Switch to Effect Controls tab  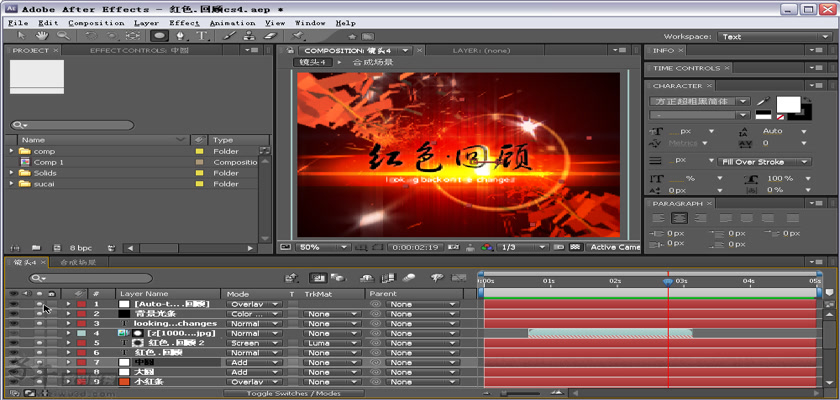click(137, 50)
